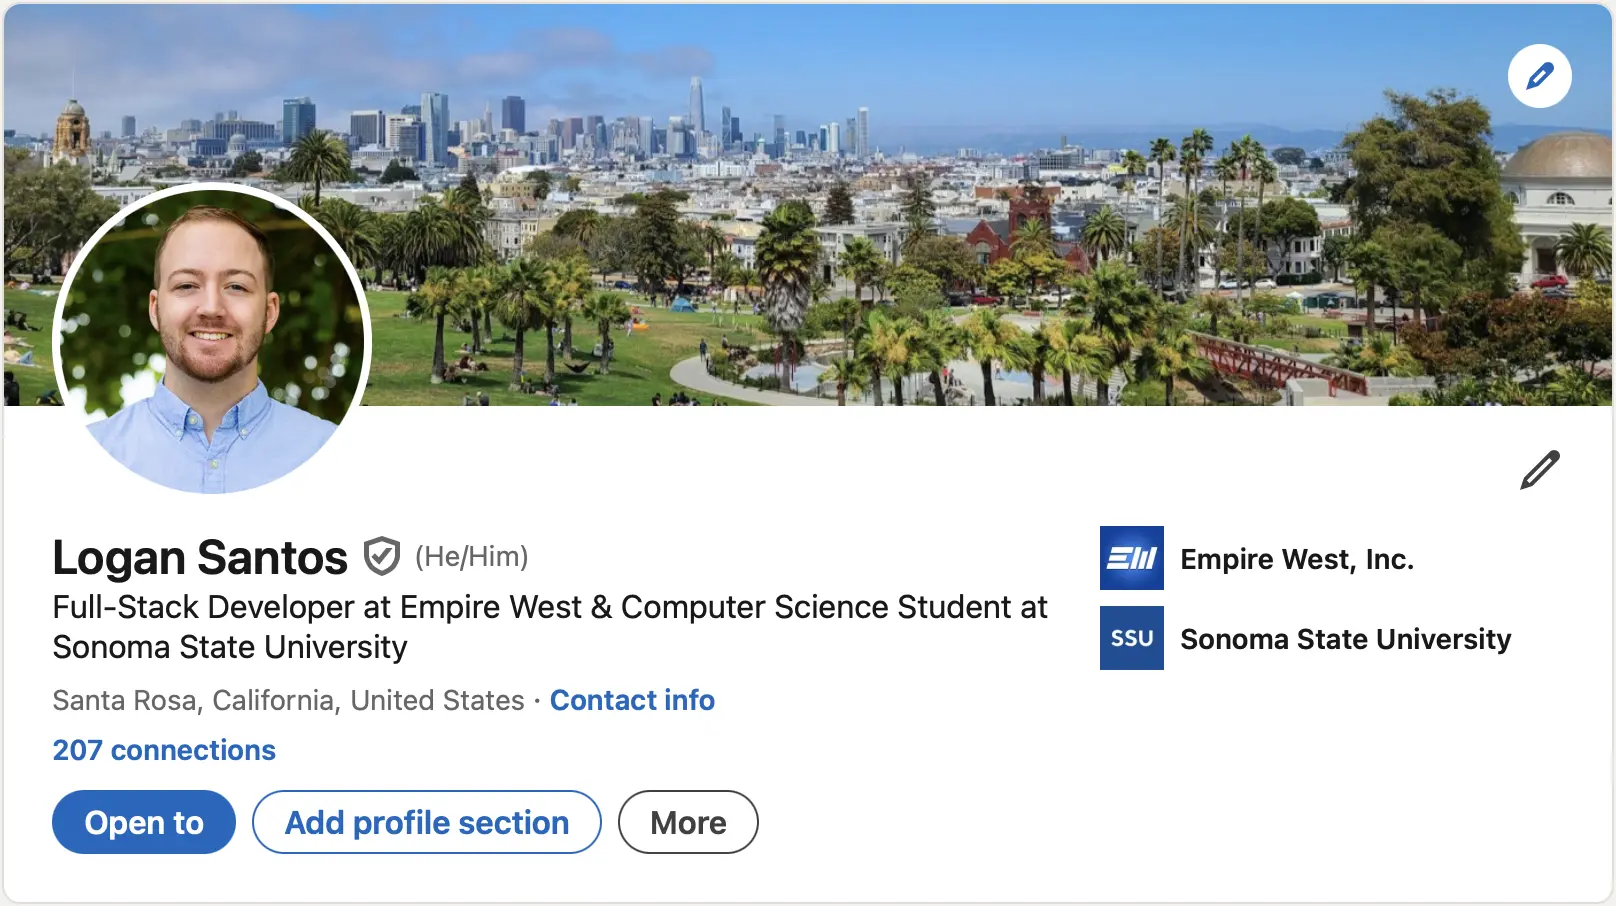Click the (He/Him) pronouns label
This screenshot has height=906, width=1616.
tap(471, 556)
